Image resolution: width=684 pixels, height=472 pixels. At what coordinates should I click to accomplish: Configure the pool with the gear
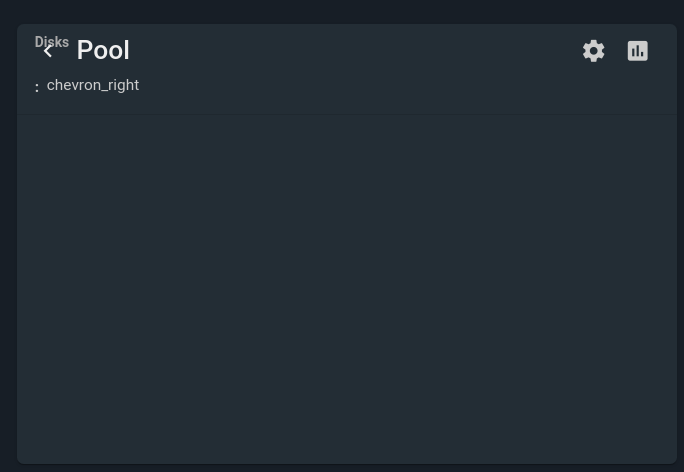click(x=594, y=51)
